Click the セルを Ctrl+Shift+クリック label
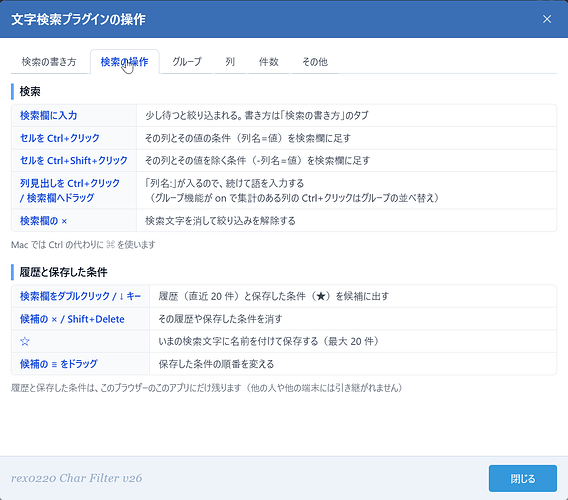 pyautogui.click(x=74, y=161)
